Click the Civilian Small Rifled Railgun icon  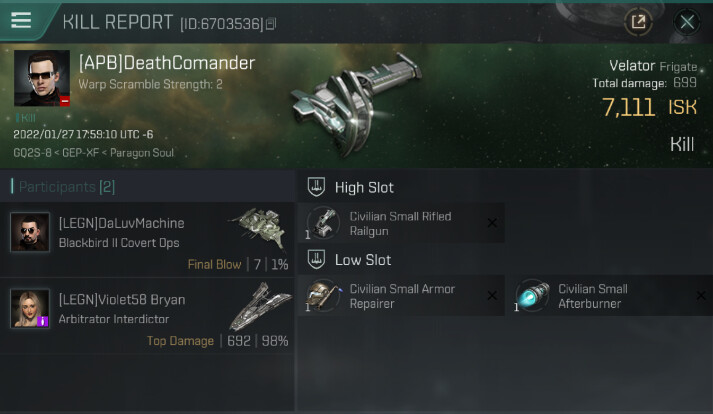click(x=323, y=223)
